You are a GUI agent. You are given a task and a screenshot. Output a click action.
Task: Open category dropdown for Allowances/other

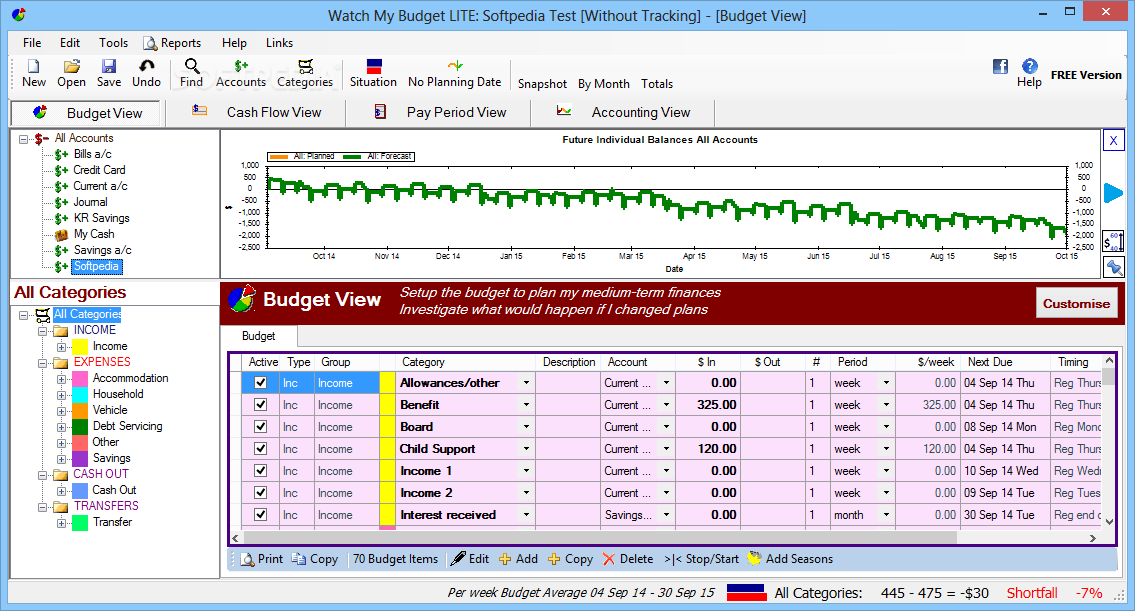[x=526, y=383]
